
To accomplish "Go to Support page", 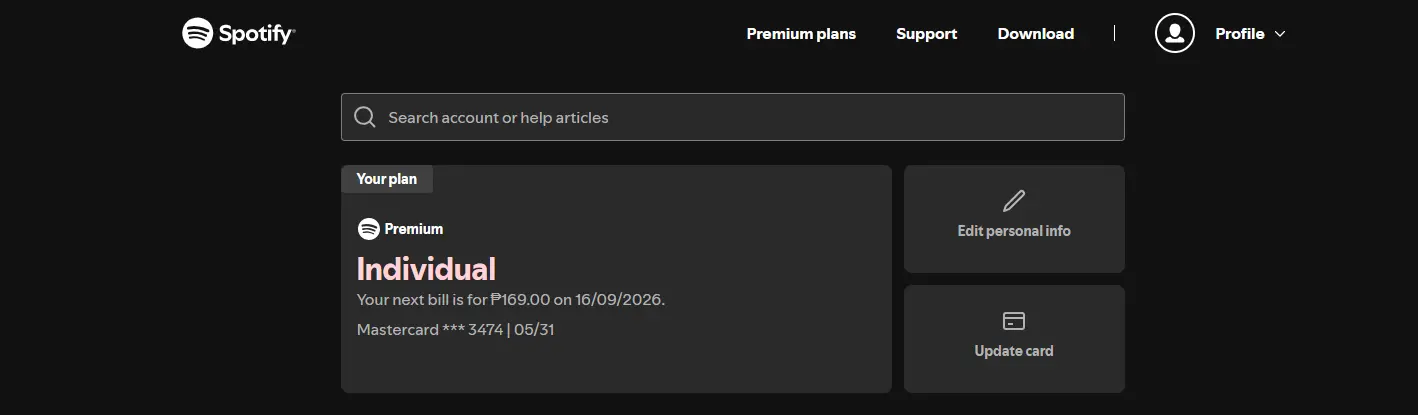I will (926, 34).
